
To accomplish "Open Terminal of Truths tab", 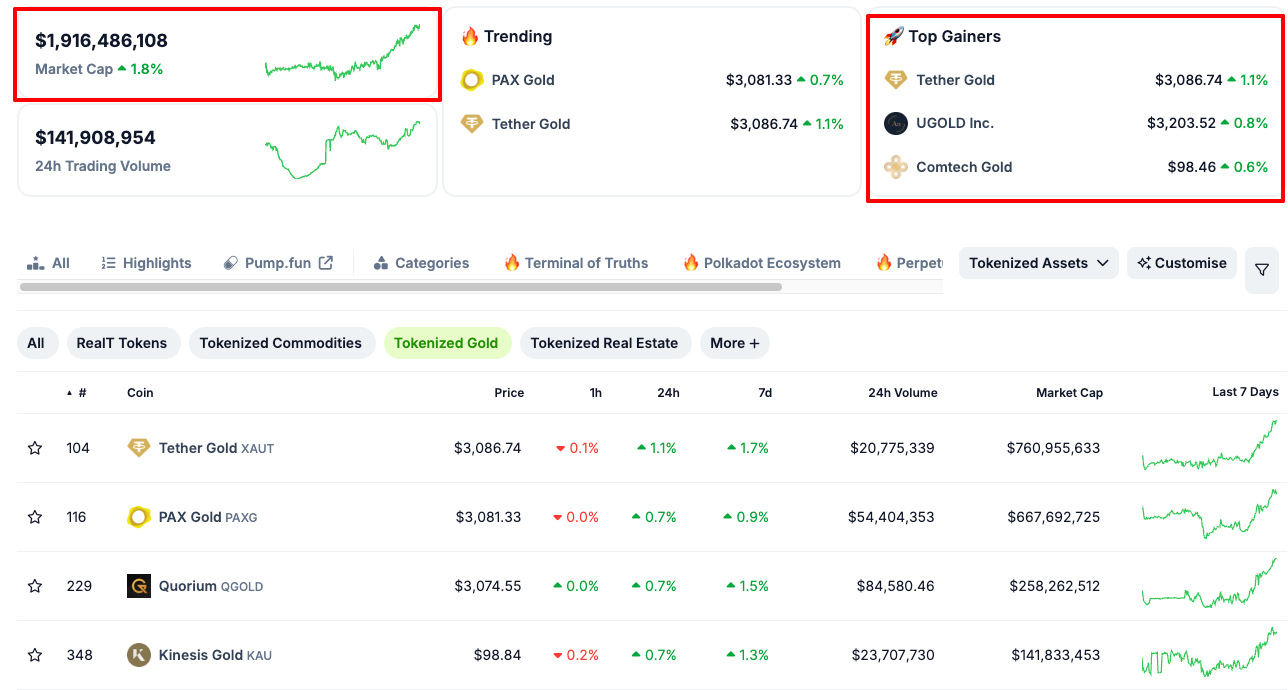I will tap(576, 263).
